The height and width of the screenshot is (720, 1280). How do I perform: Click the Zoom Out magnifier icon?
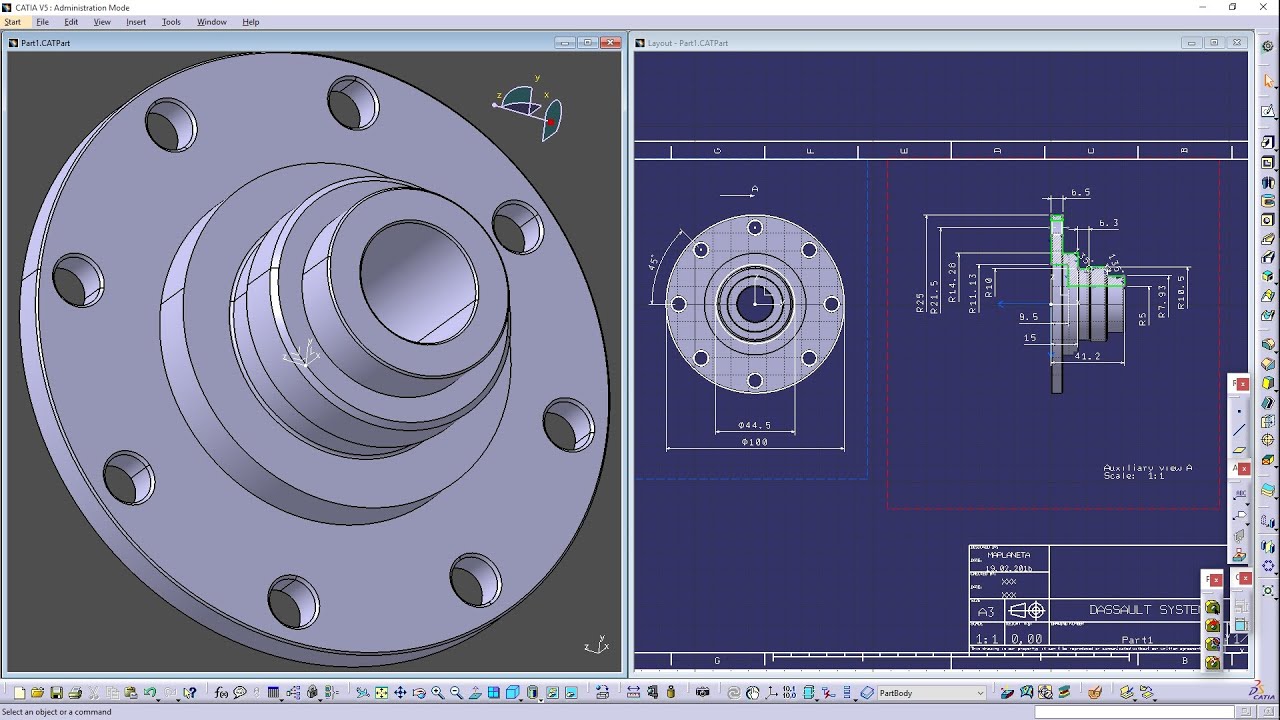456,692
